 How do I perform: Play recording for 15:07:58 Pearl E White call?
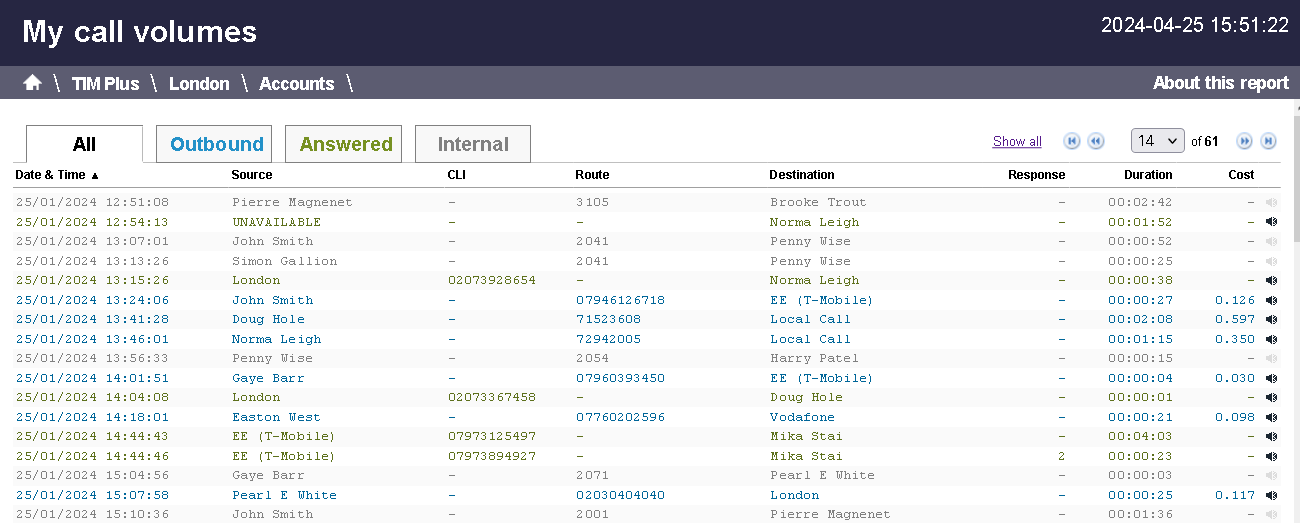[x=1271, y=495]
